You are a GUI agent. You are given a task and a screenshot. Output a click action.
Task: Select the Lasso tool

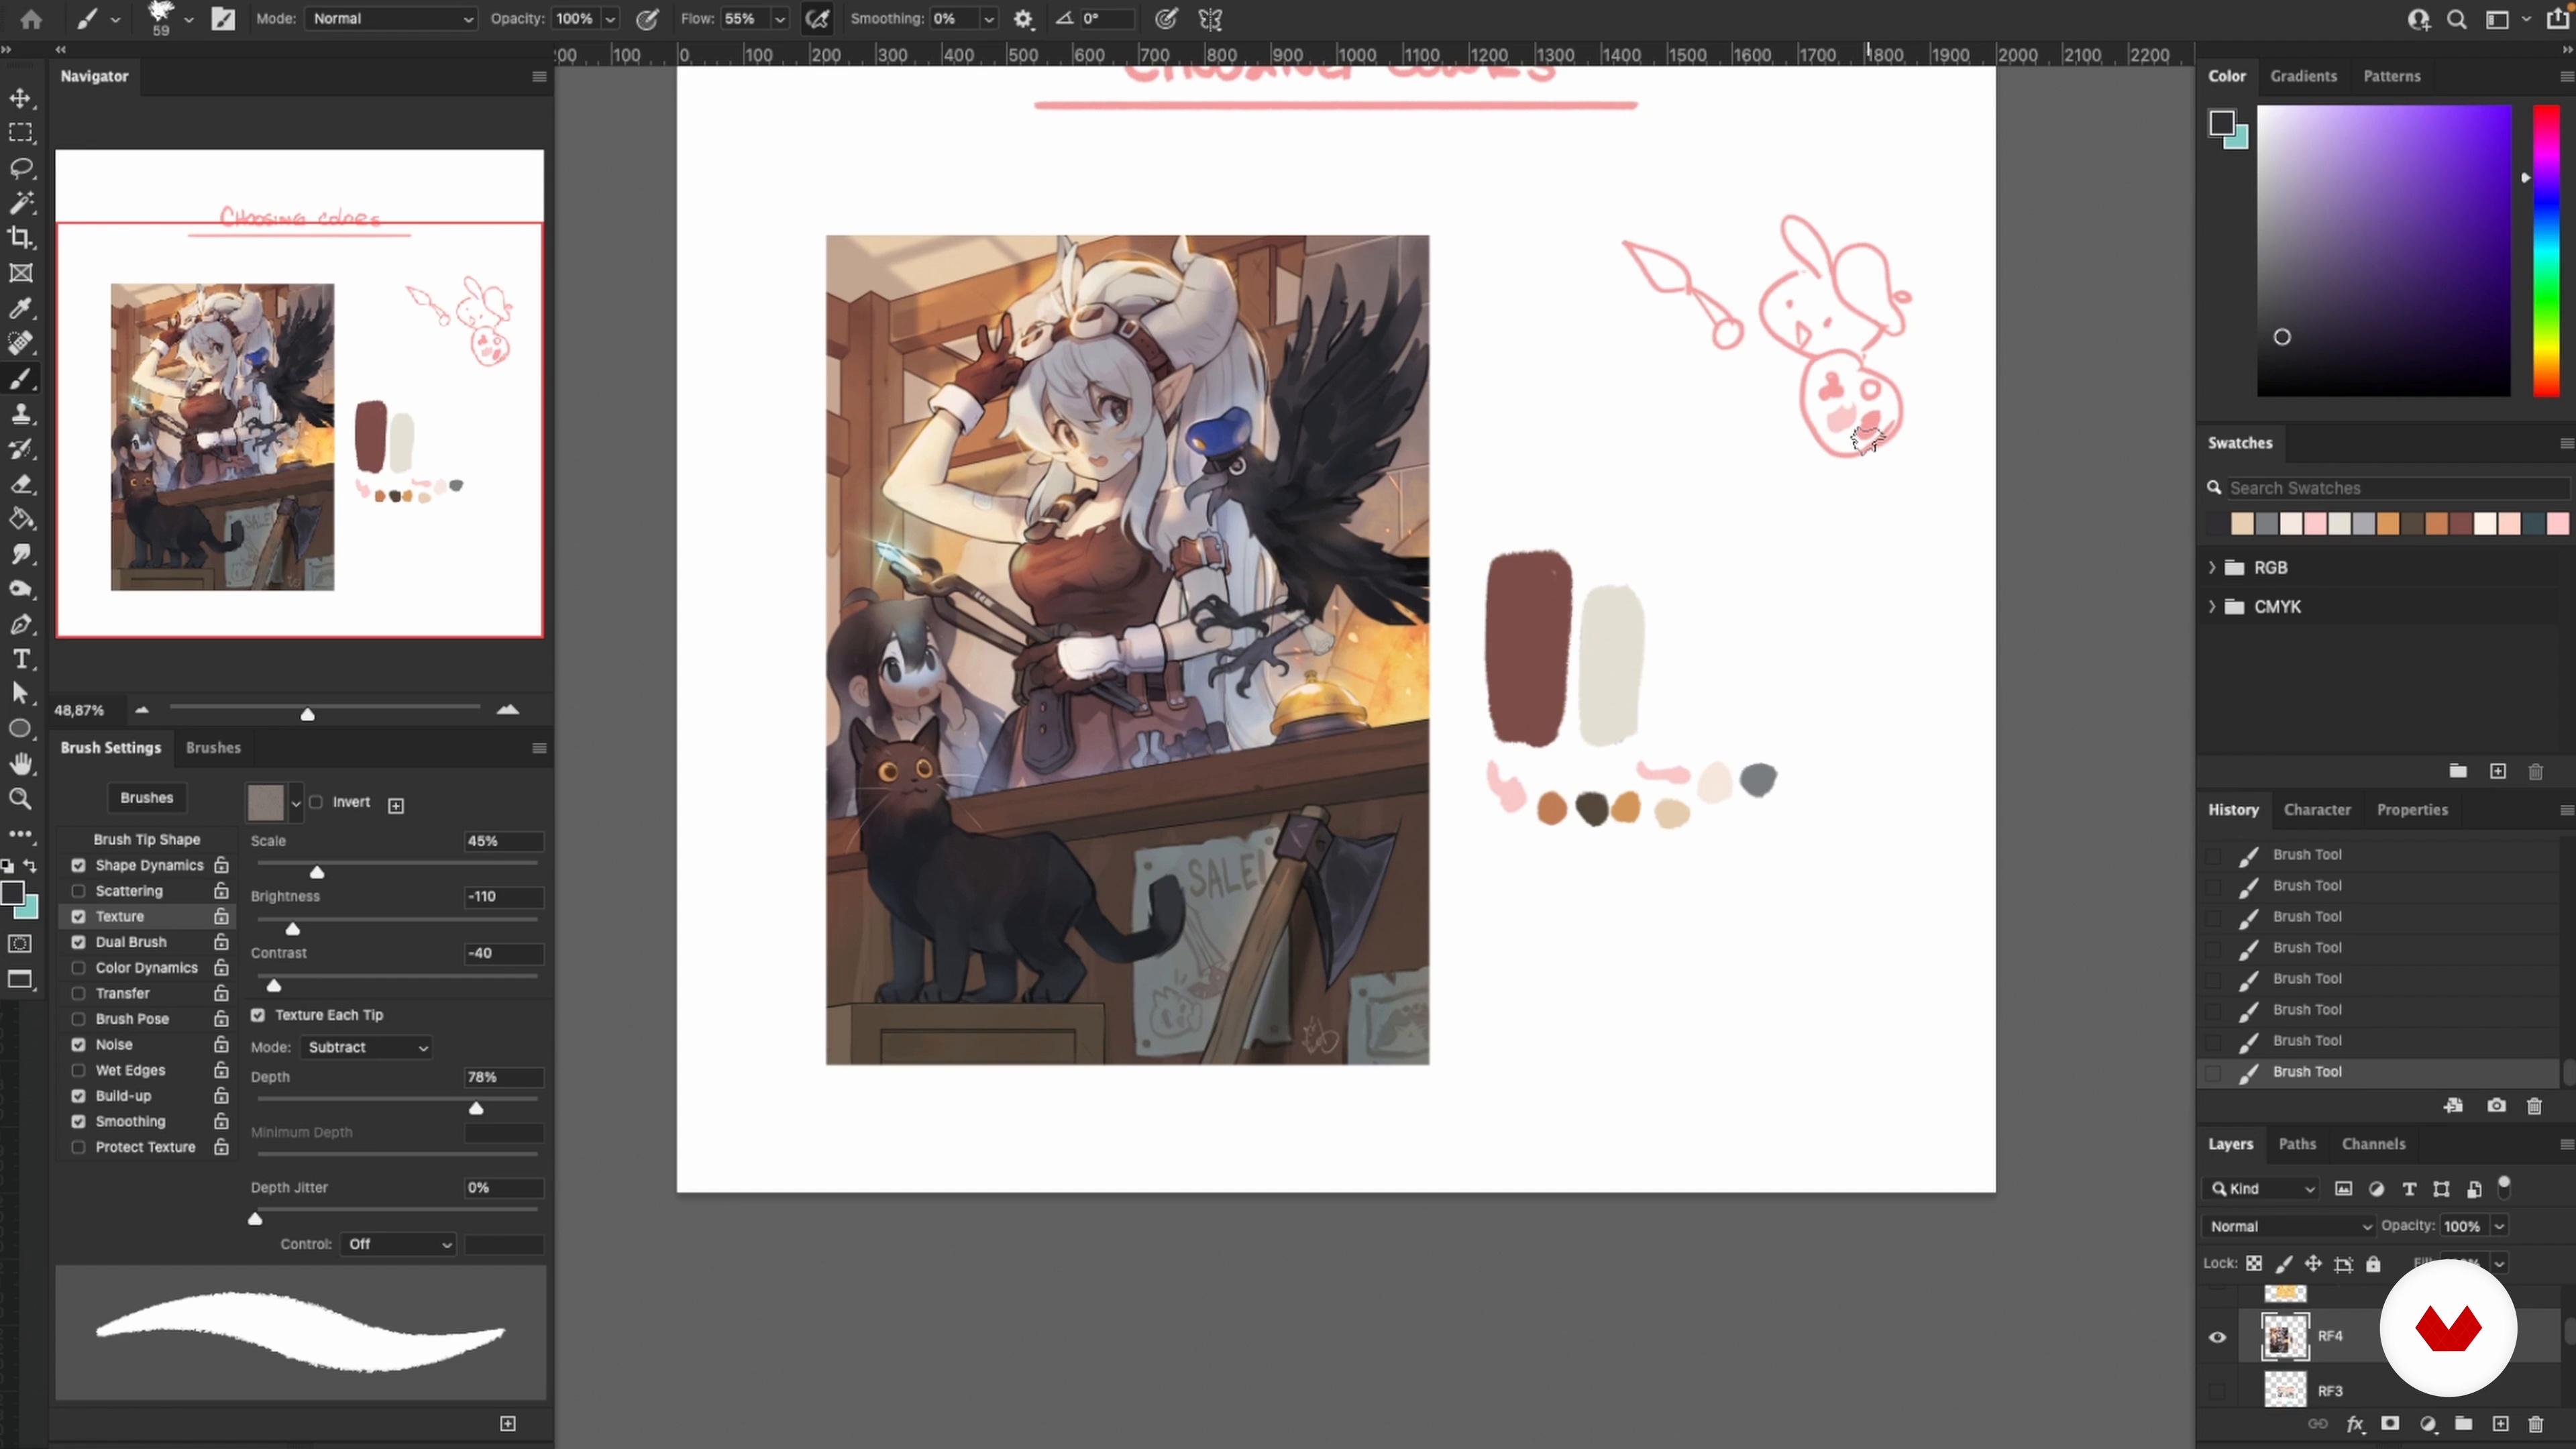(x=21, y=167)
